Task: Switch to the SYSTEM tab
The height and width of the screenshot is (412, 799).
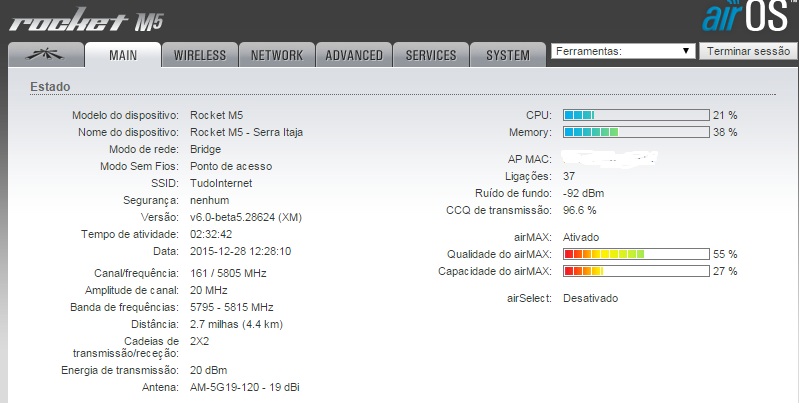Action: 508,54
